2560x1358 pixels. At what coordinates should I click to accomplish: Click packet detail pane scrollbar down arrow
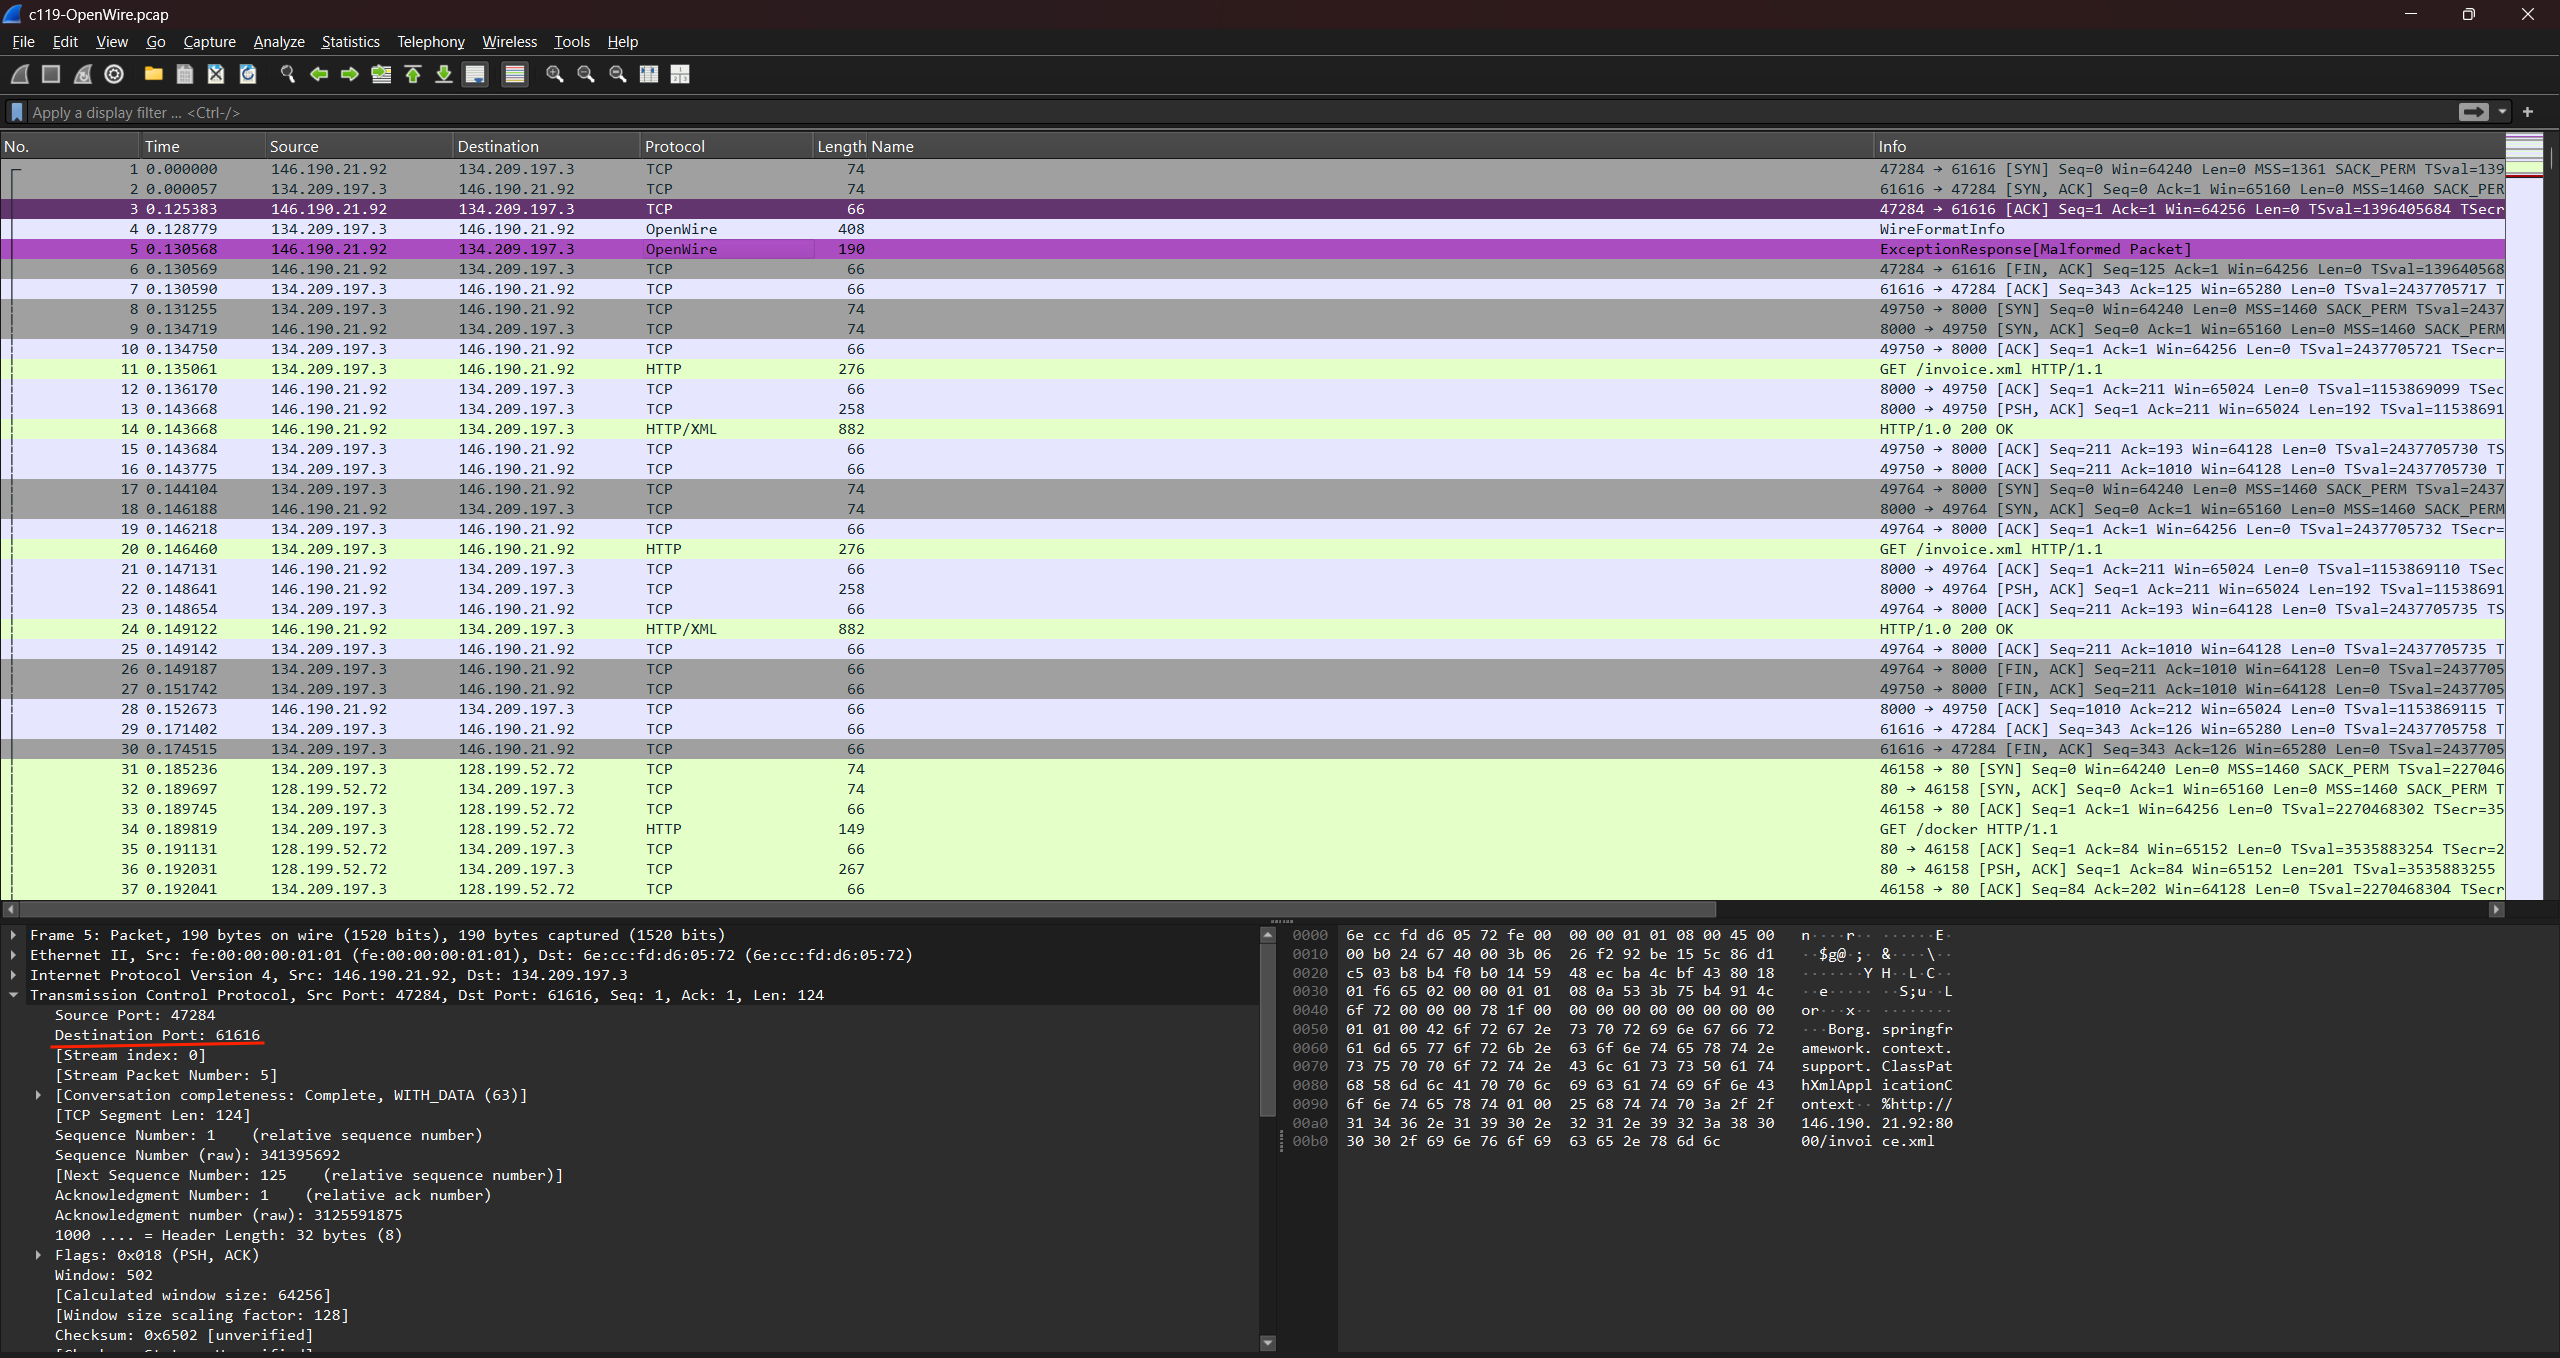[1268, 1343]
